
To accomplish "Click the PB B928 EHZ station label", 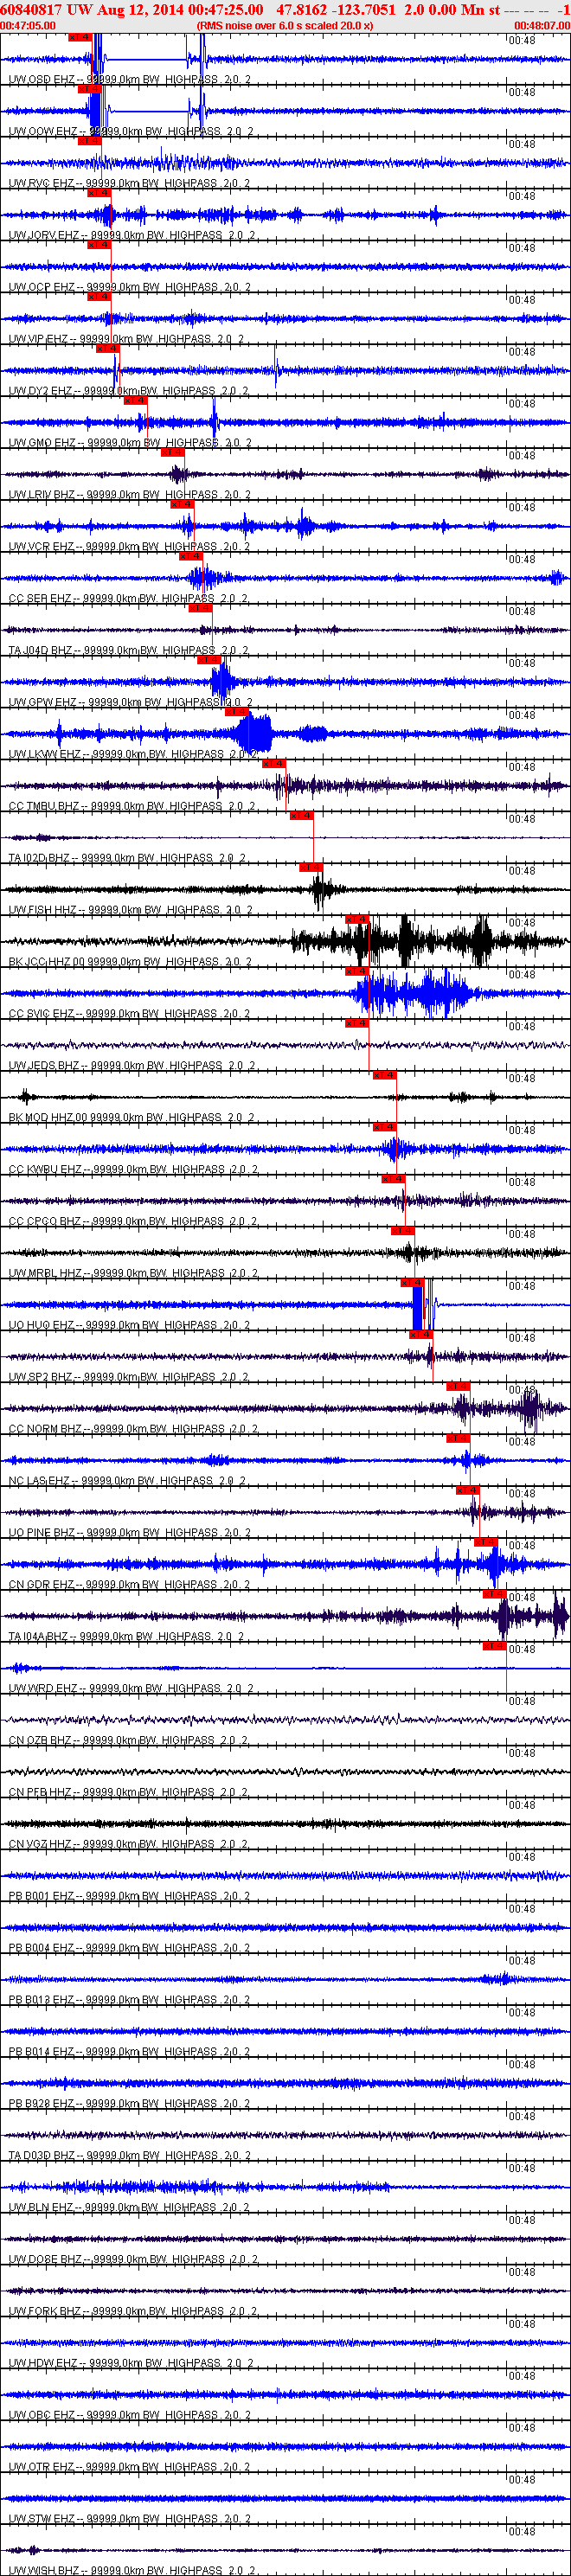I will click(129, 2104).
